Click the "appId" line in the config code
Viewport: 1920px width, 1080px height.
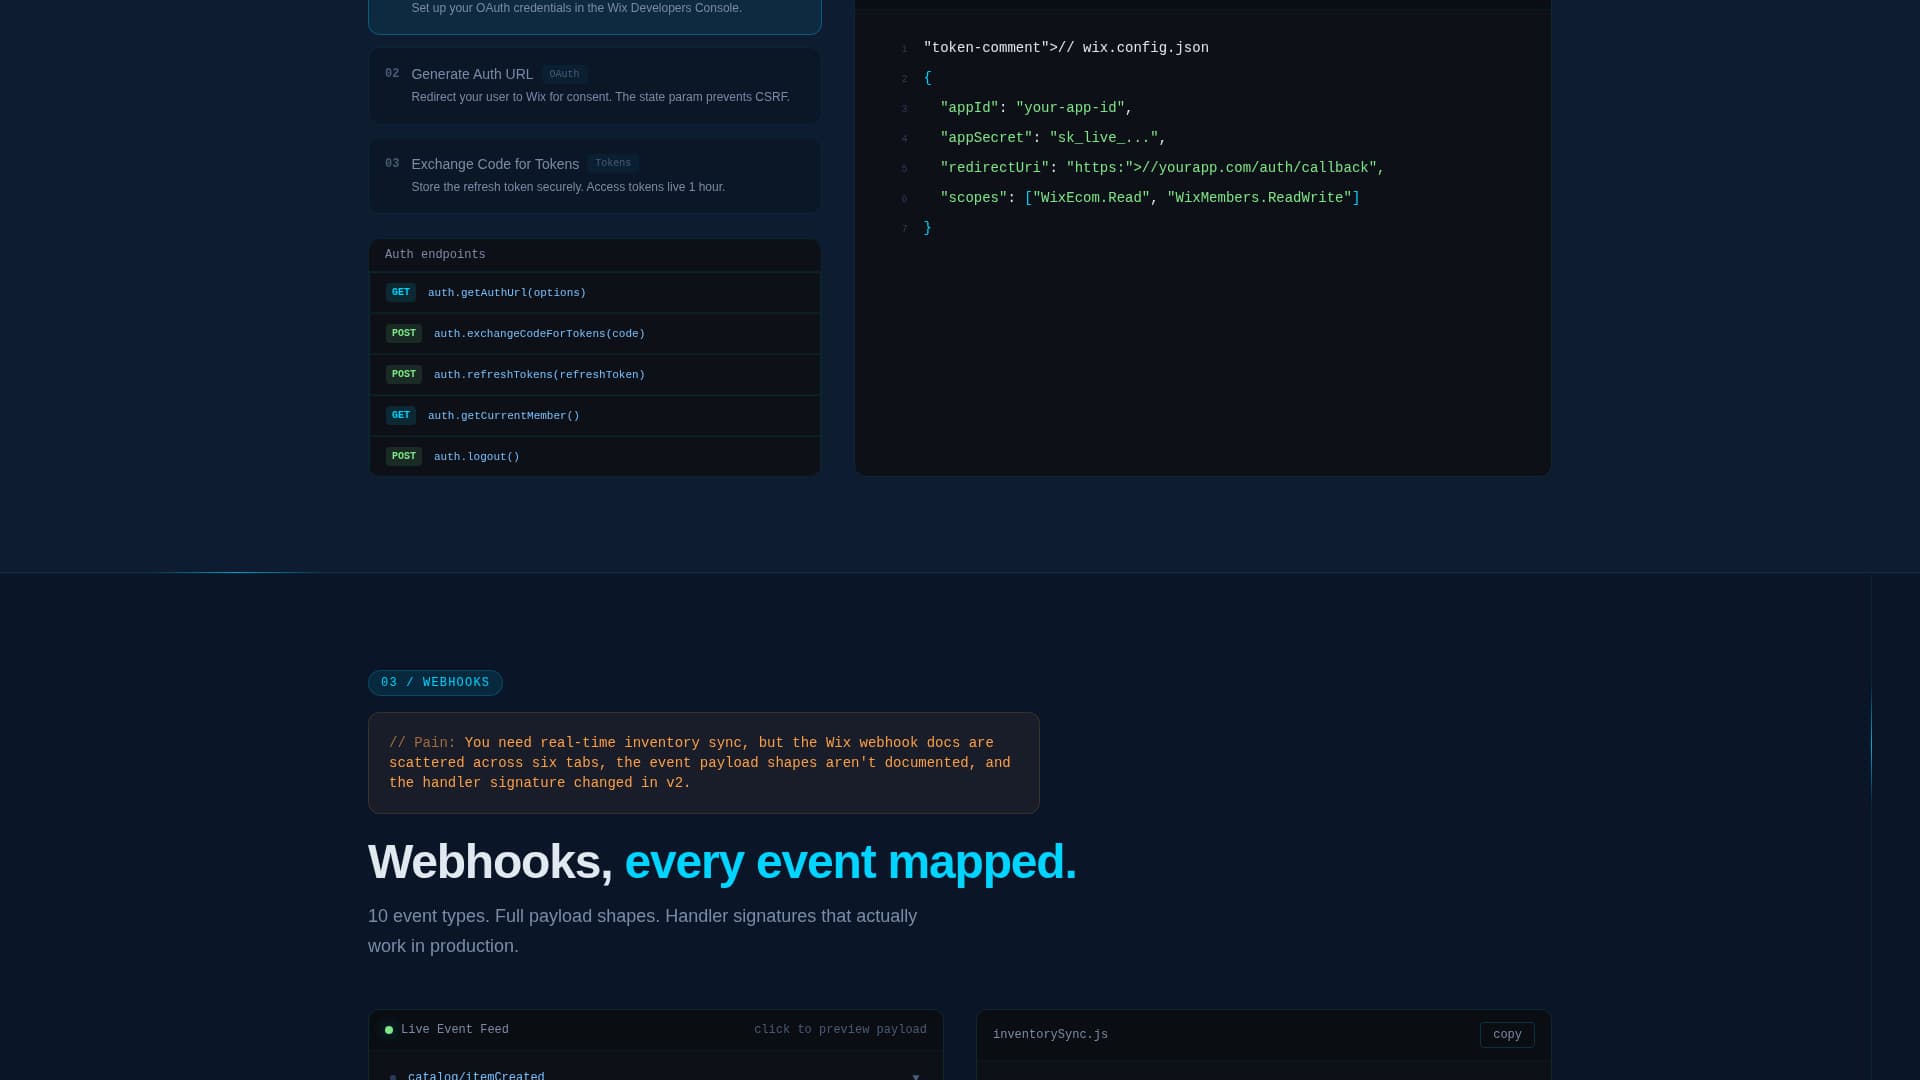point(1036,108)
